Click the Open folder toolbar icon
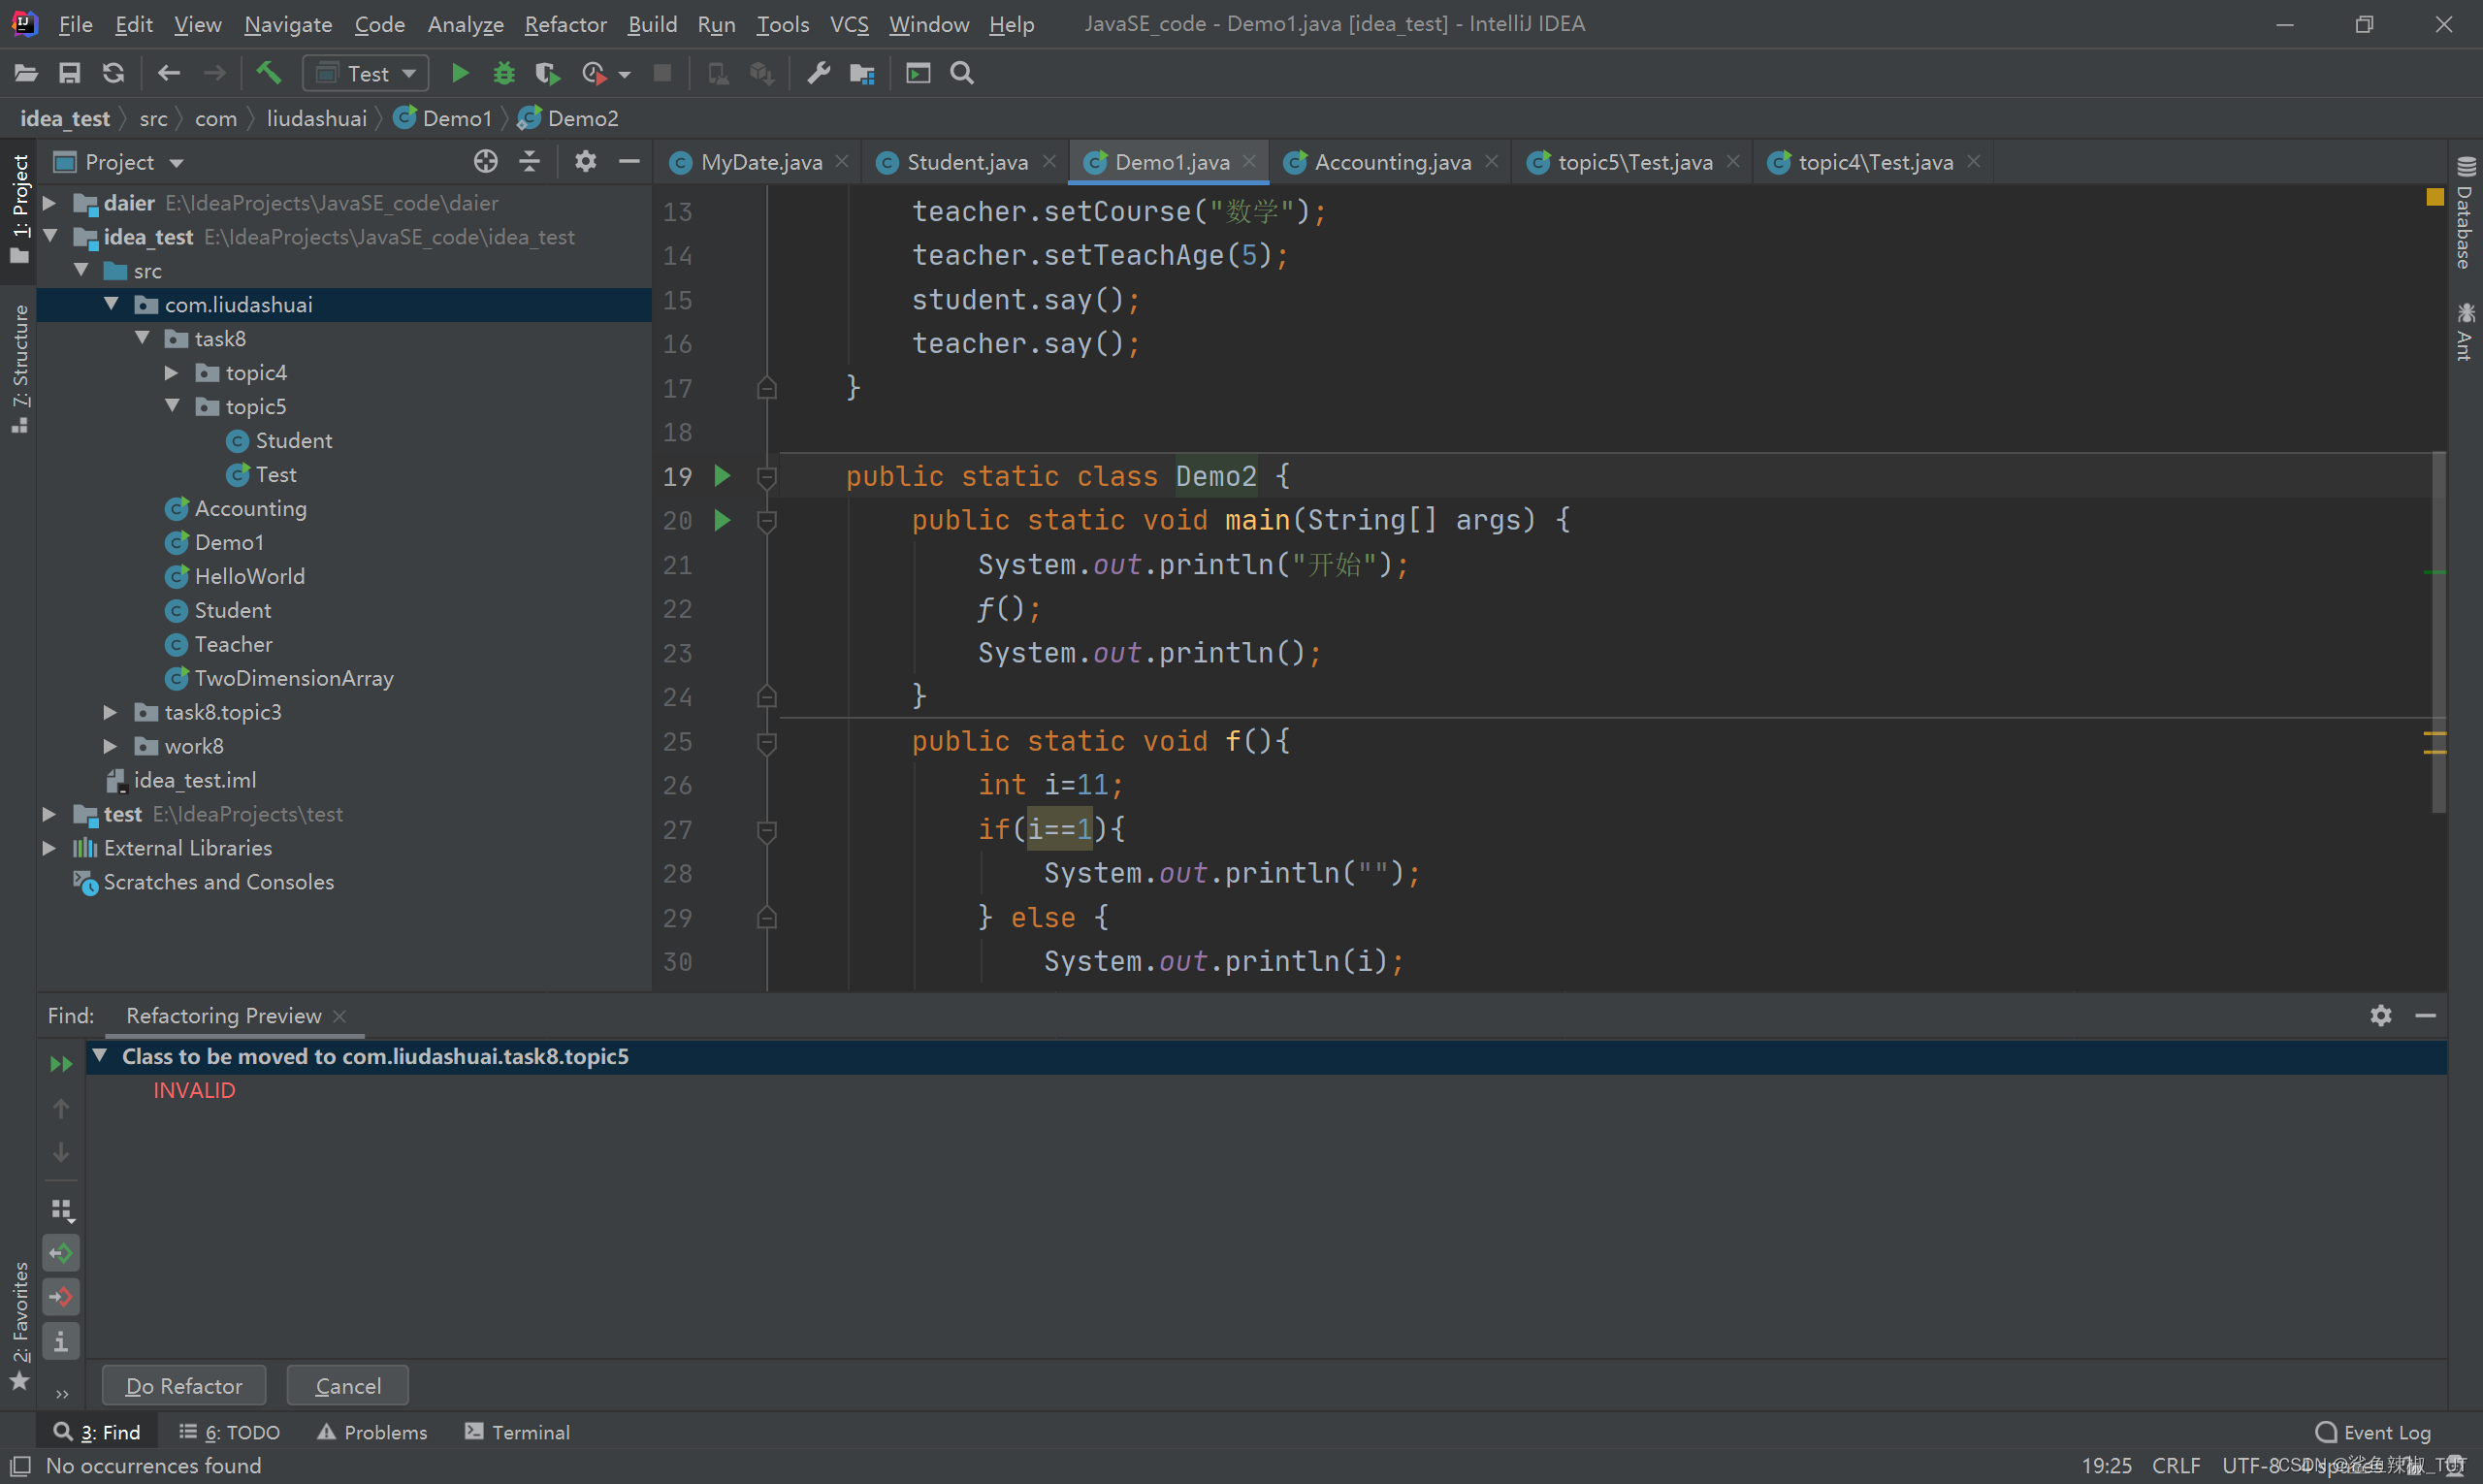The height and width of the screenshot is (1484, 2483). point(26,73)
